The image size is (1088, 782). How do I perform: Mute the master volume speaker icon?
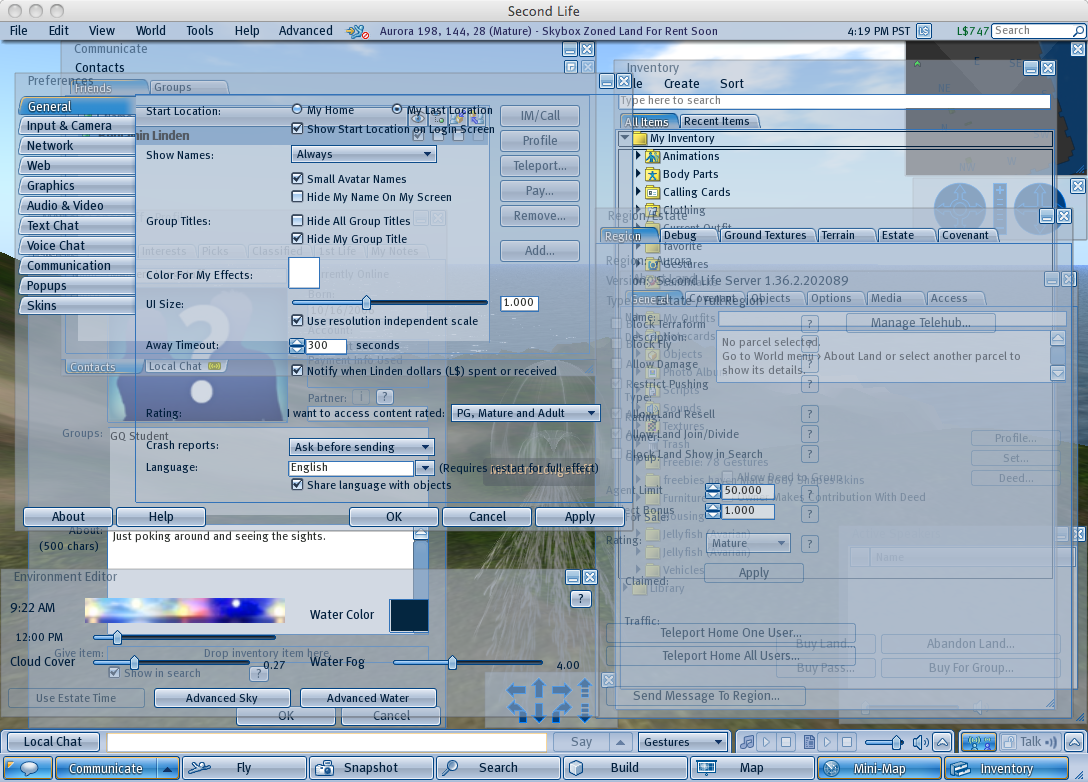tap(920, 742)
